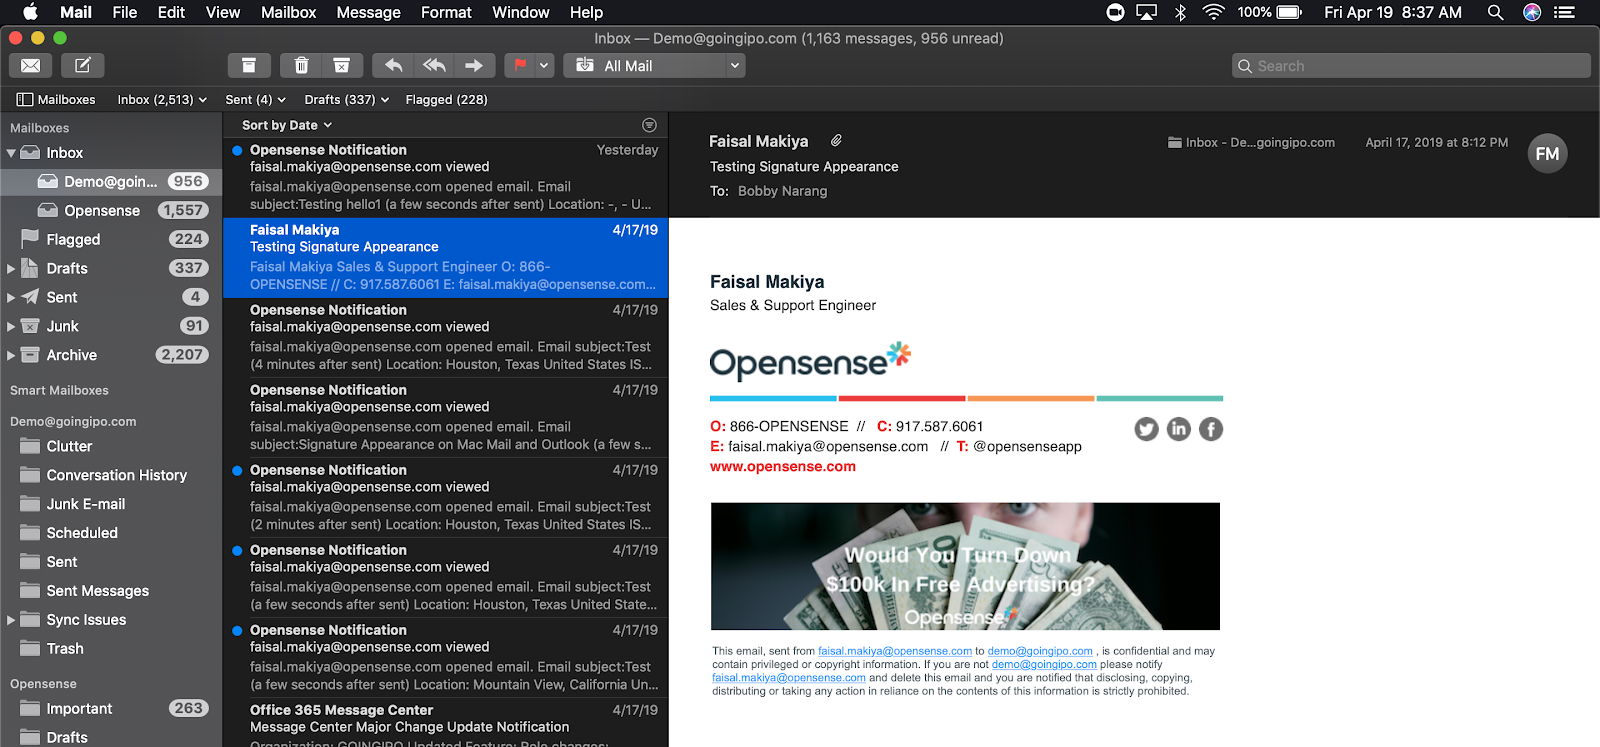
Task: Open the Conversation History folder
Action: click(111, 476)
